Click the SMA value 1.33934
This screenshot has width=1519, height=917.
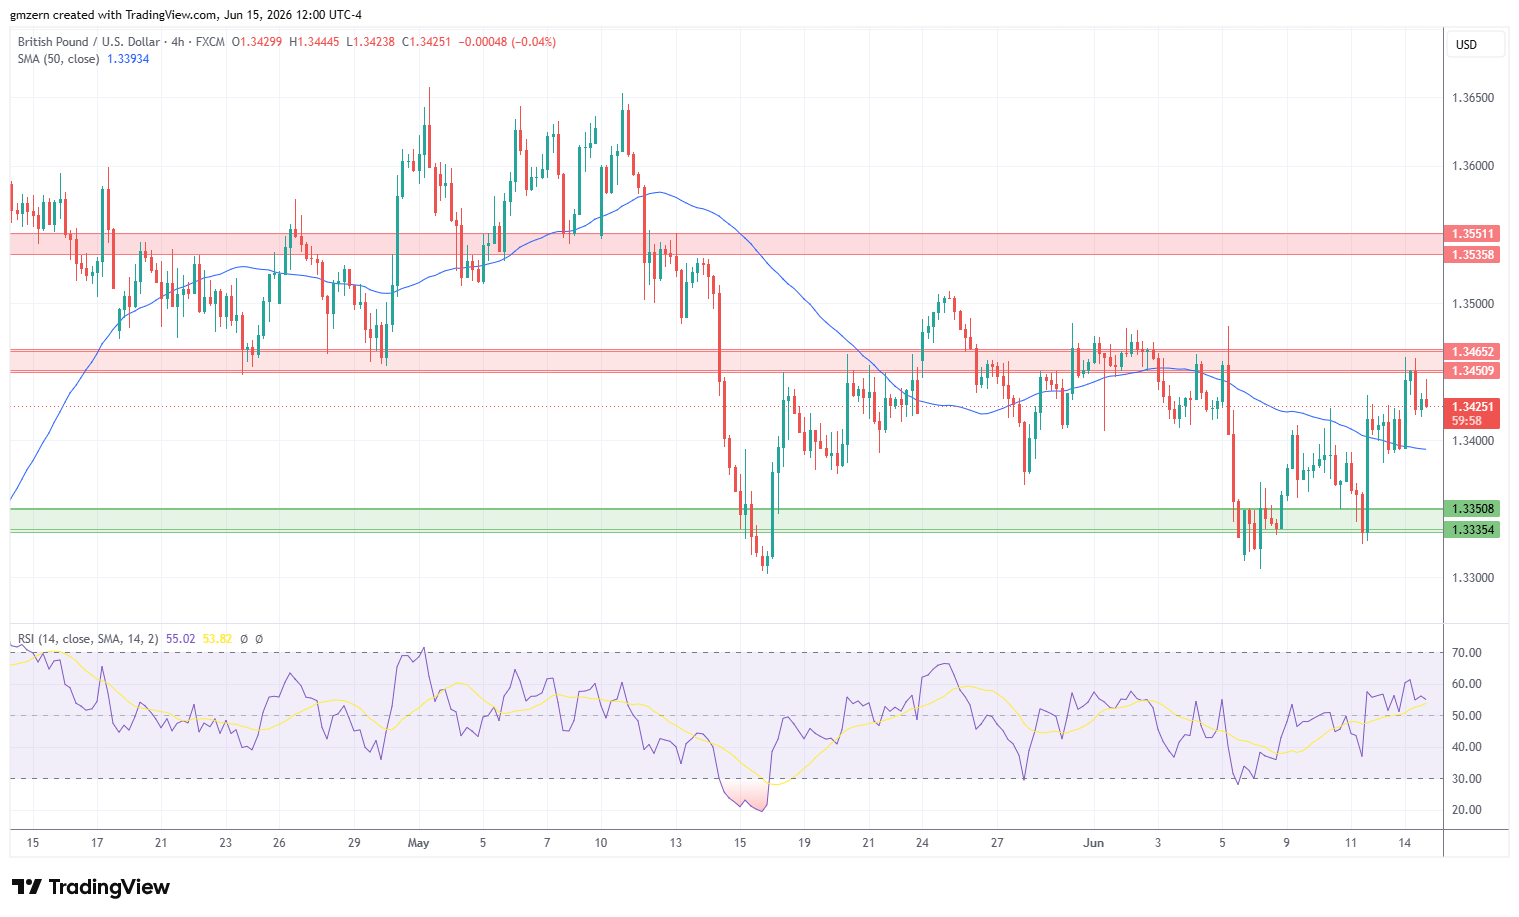coord(128,59)
